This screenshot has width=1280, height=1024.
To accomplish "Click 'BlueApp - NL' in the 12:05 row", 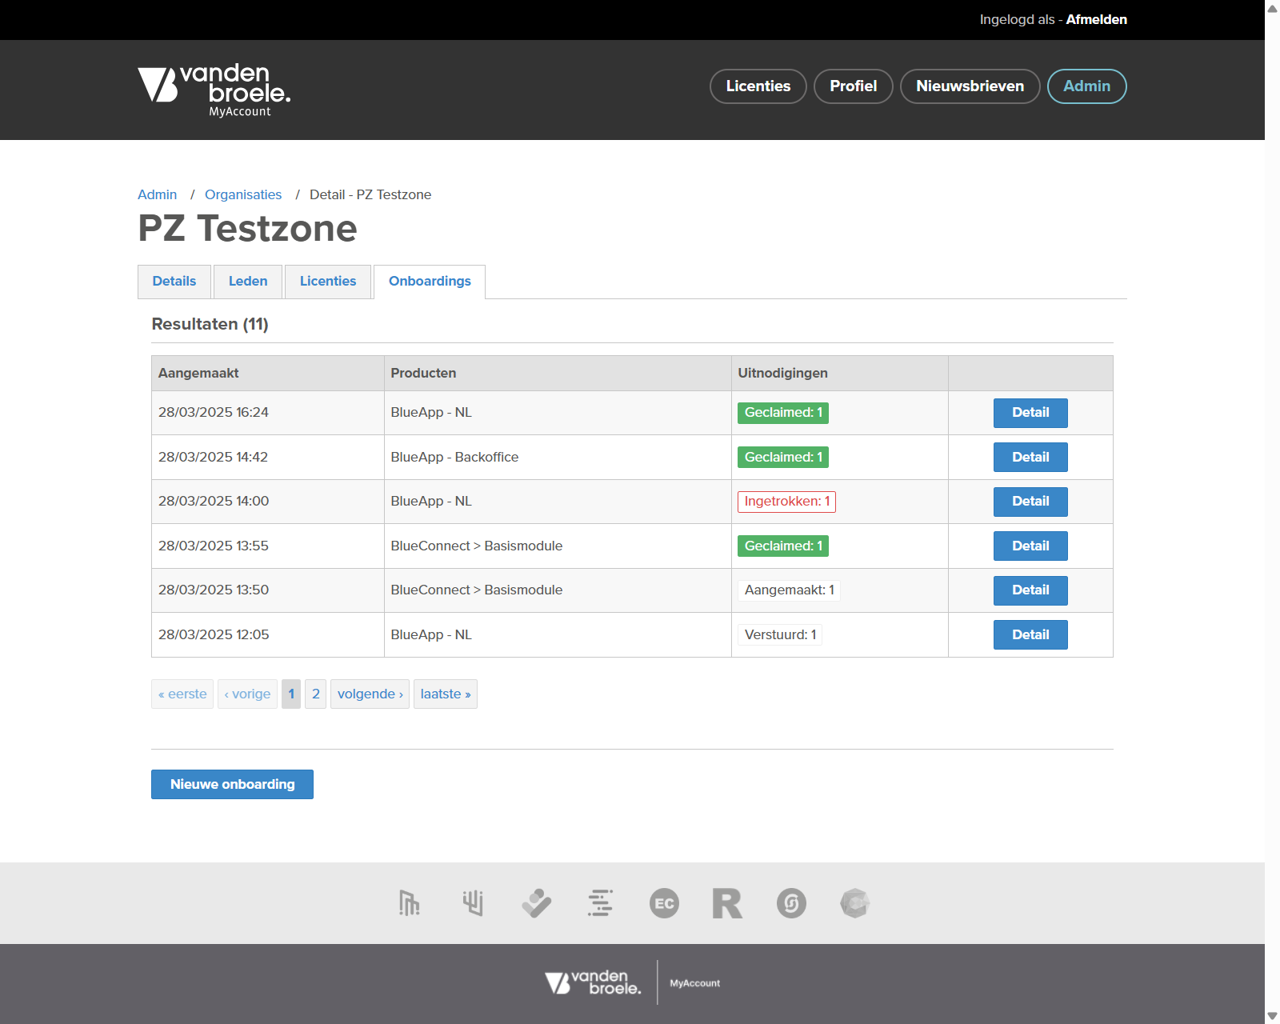I will (x=431, y=634).
